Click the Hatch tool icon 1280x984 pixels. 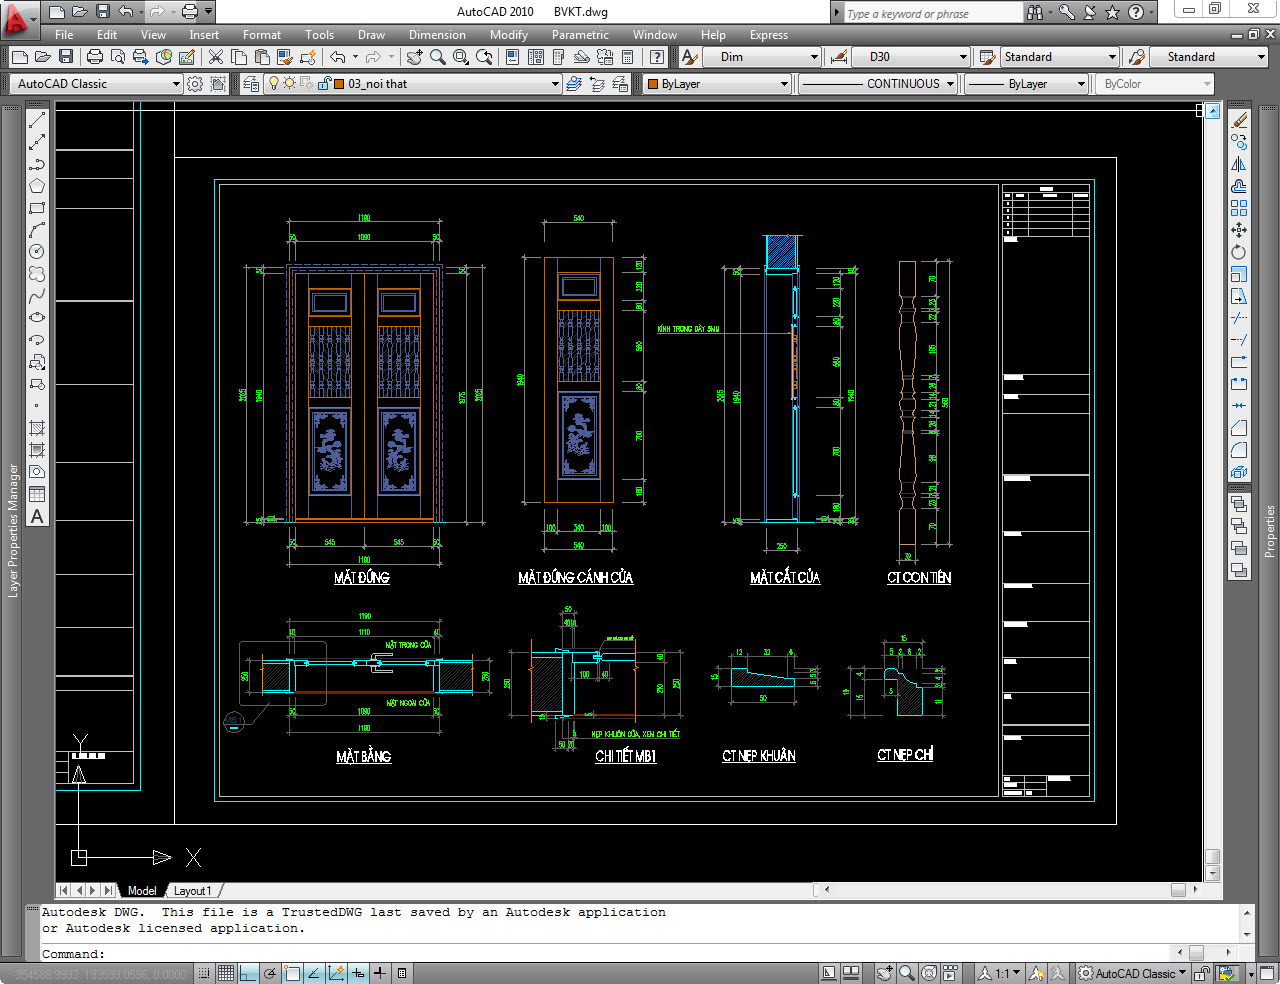[37, 428]
